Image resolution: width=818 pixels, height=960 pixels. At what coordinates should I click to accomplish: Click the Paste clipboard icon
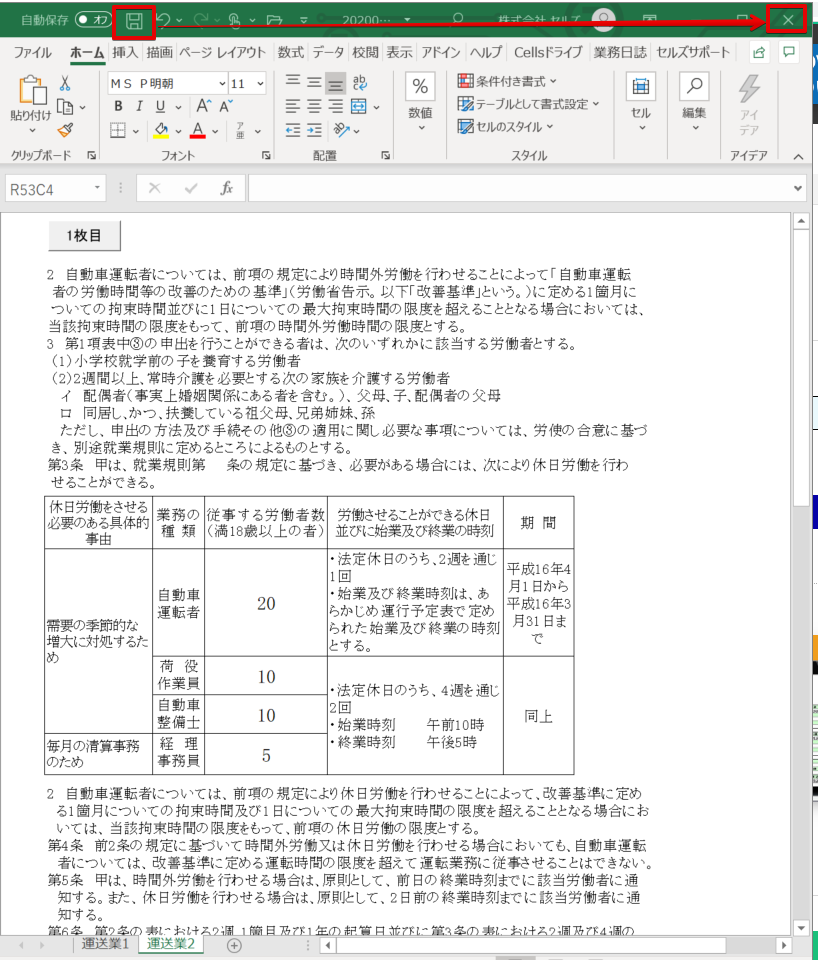pos(31,90)
